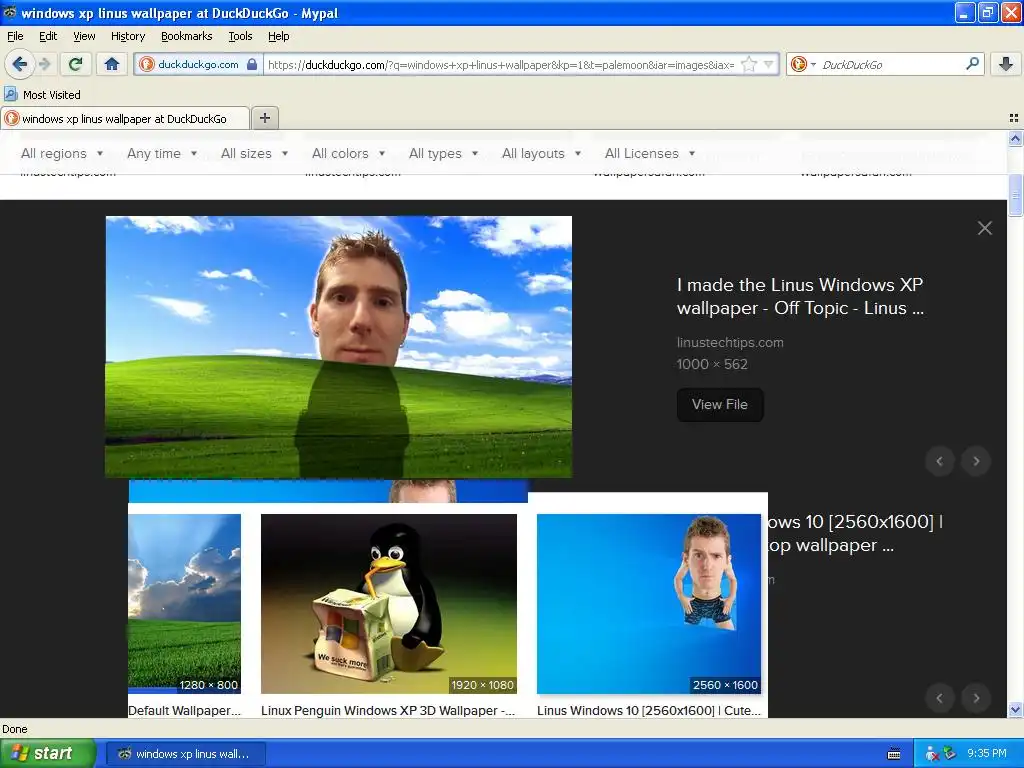Click the padlock security icon
1024x768 pixels.
click(x=252, y=64)
